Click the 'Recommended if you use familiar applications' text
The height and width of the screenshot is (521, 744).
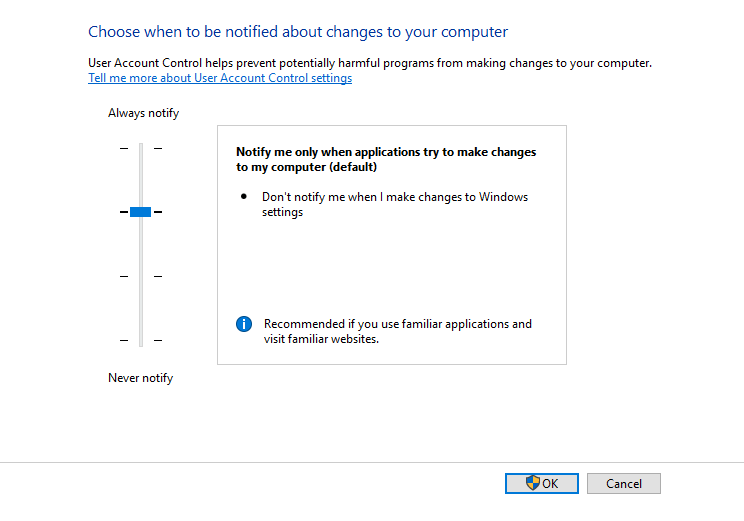(x=398, y=331)
